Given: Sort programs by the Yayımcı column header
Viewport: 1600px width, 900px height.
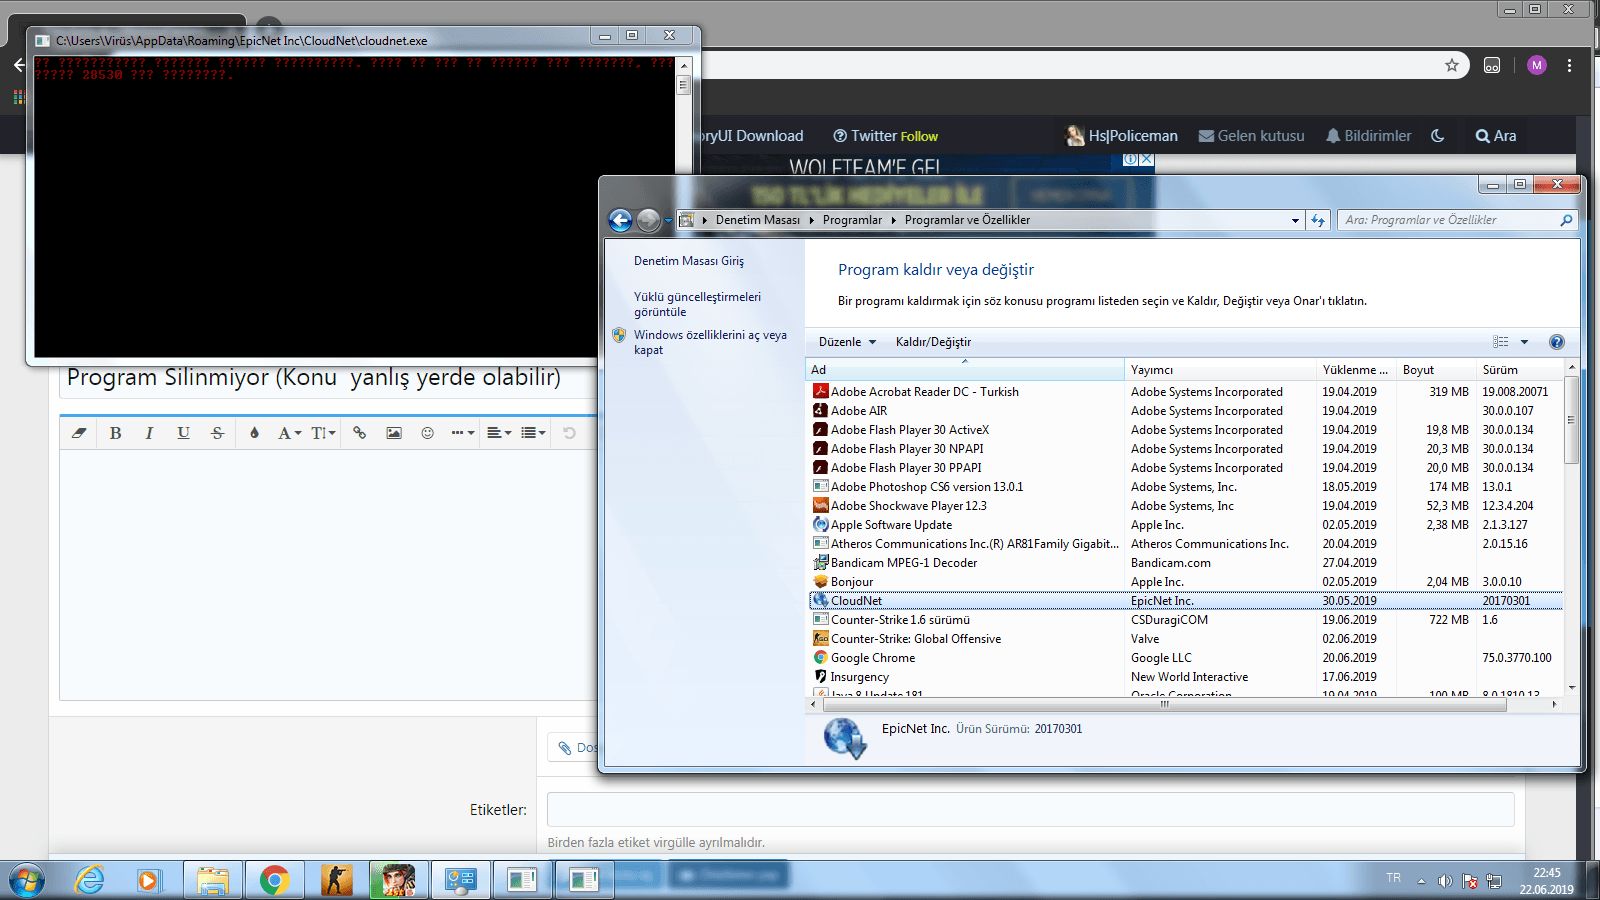Looking at the screenshot, I should click(1220, 370).
